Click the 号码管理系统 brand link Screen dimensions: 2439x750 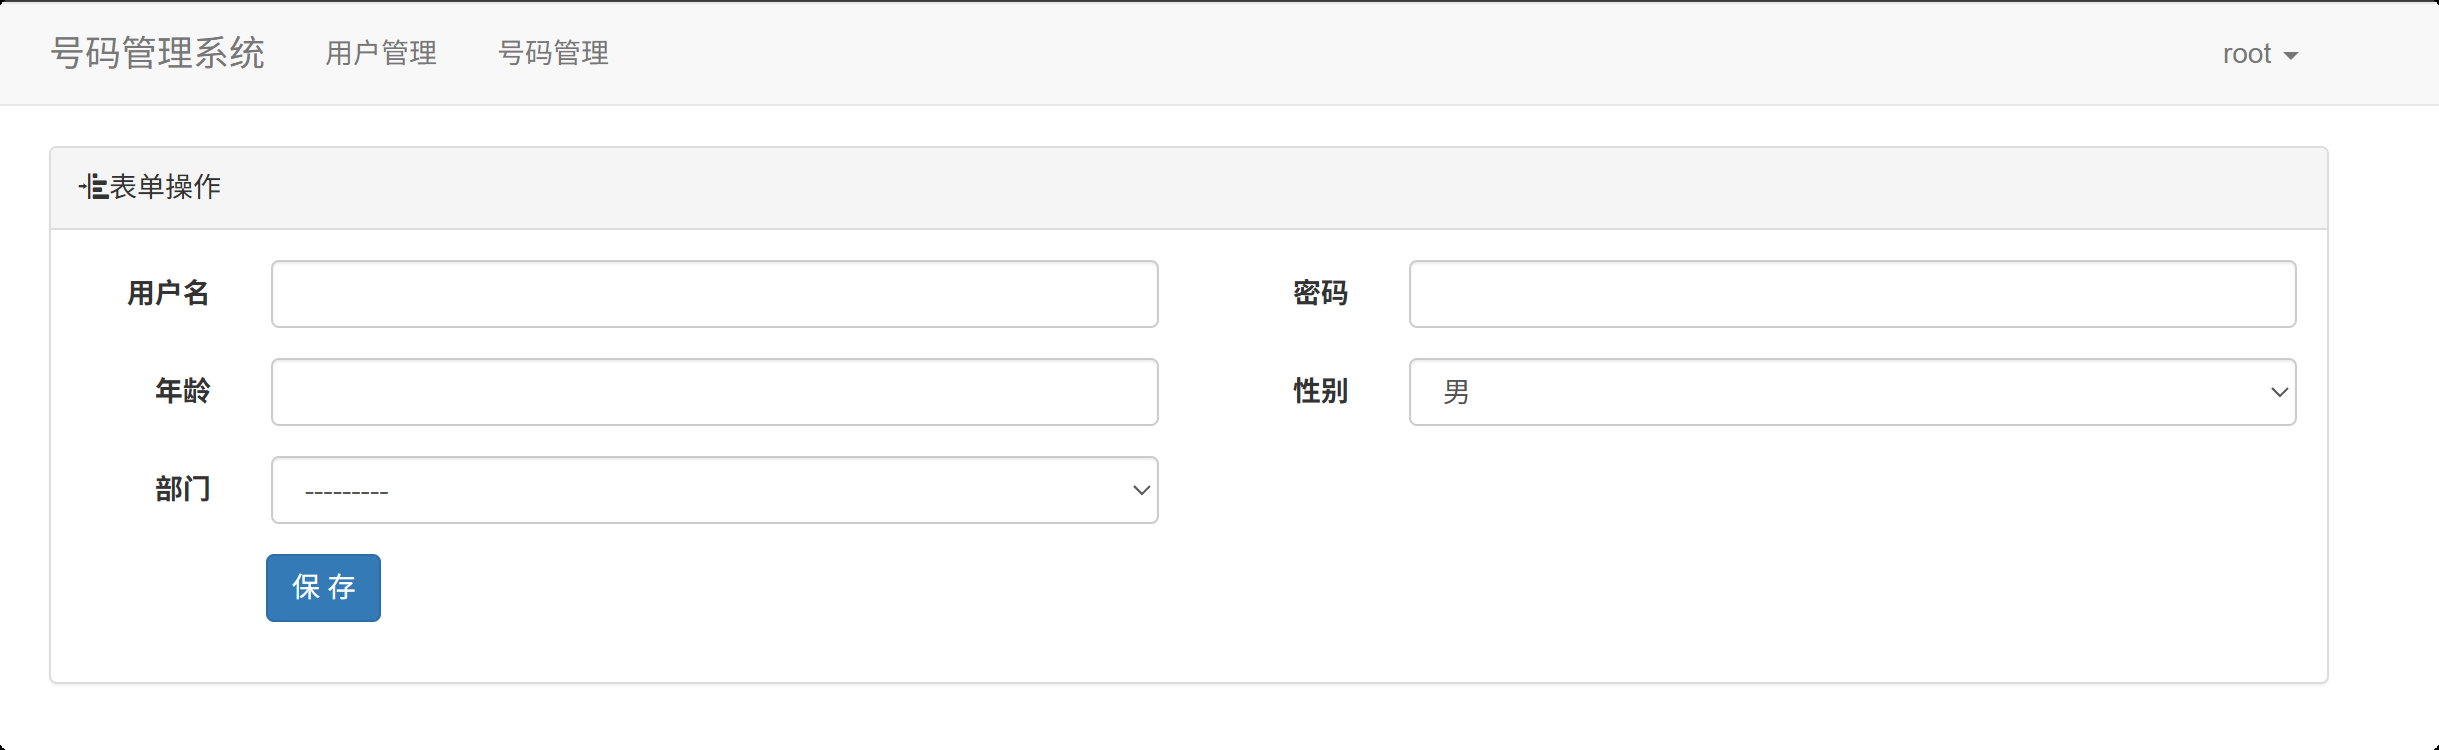[158, 53]
